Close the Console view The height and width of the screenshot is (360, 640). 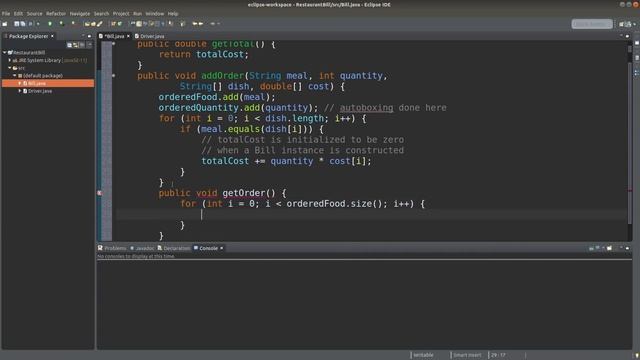coord(222,248)
